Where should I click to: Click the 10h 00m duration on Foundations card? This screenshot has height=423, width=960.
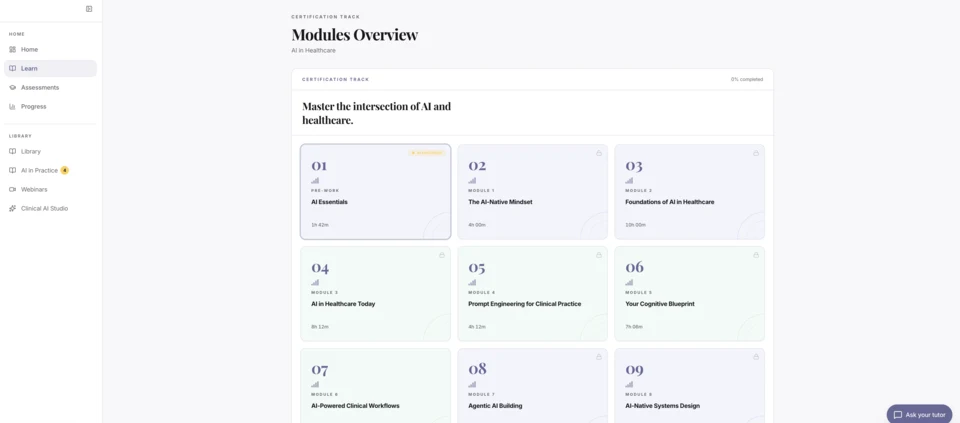tap(636, 225)
